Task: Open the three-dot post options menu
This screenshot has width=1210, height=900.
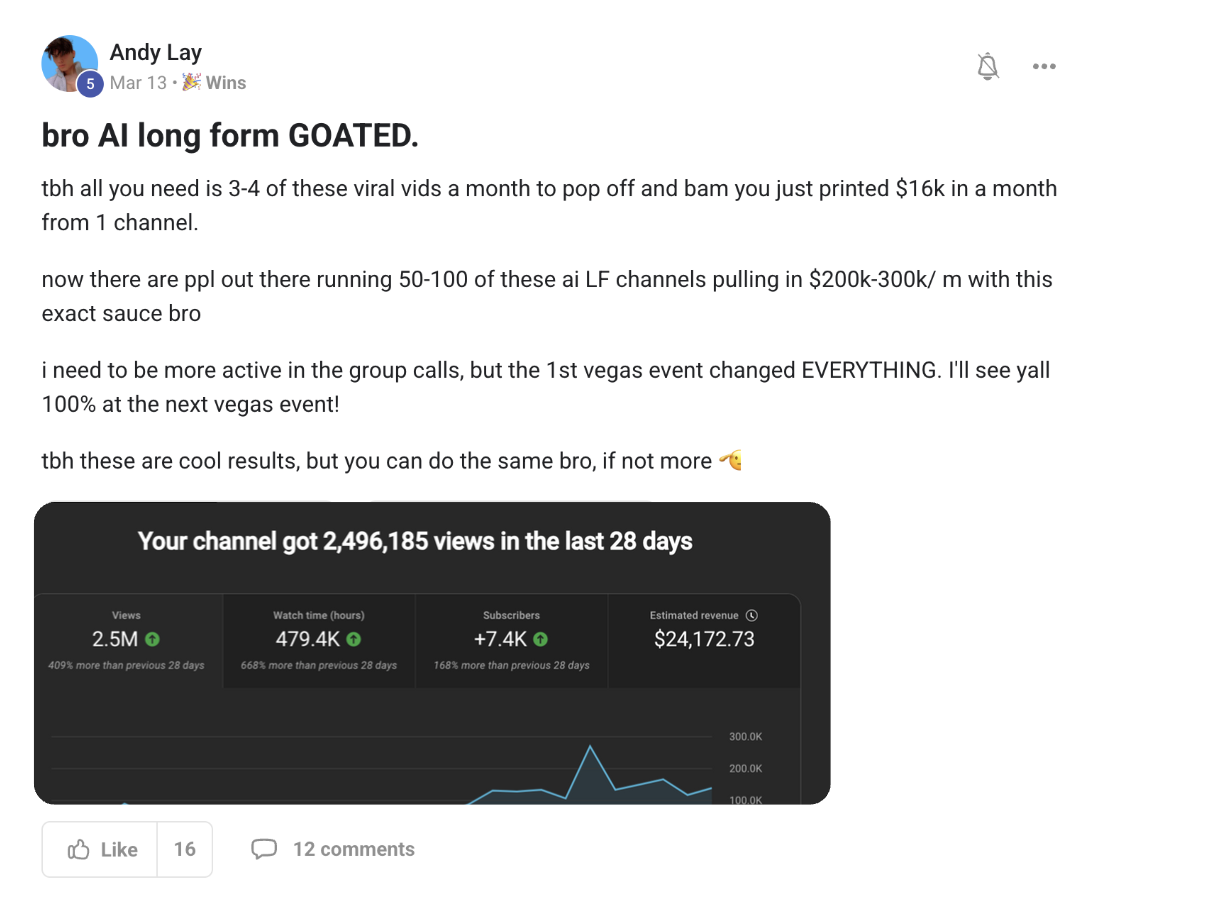Action: pyautogui.click(x=1044, y=67)
